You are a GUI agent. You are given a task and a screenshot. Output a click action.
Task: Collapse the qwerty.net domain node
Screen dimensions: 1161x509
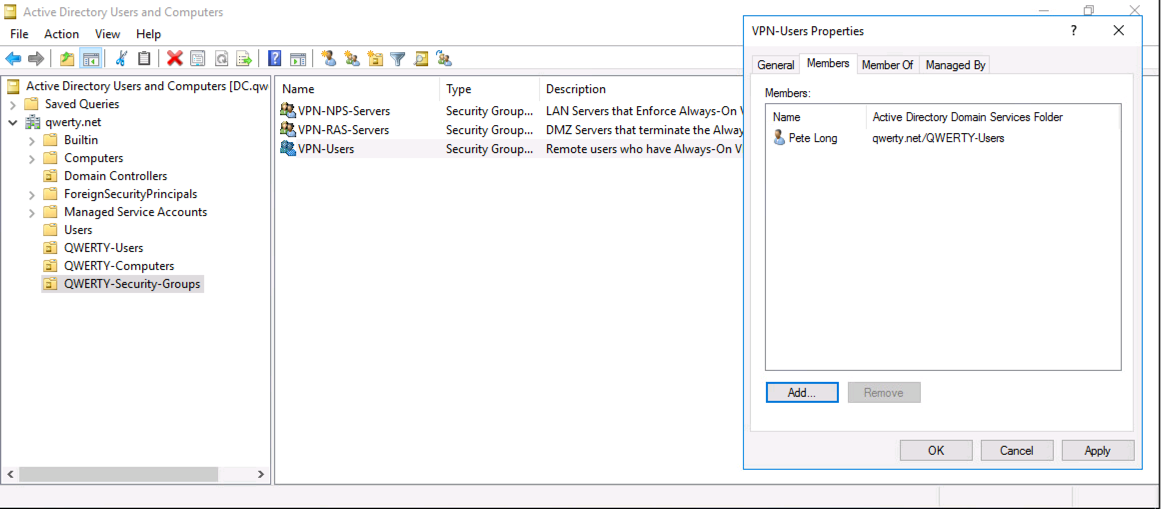click(x=14, y=122)
